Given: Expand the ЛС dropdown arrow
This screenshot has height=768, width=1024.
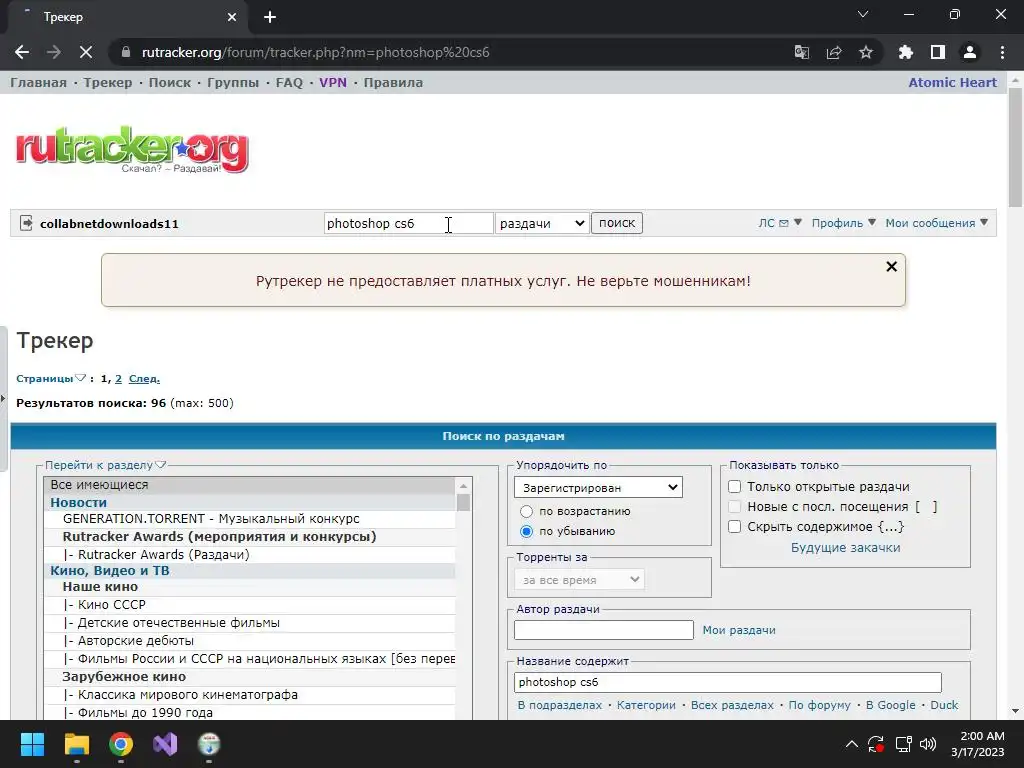Looking at the screenshot, I should [797, 223].
